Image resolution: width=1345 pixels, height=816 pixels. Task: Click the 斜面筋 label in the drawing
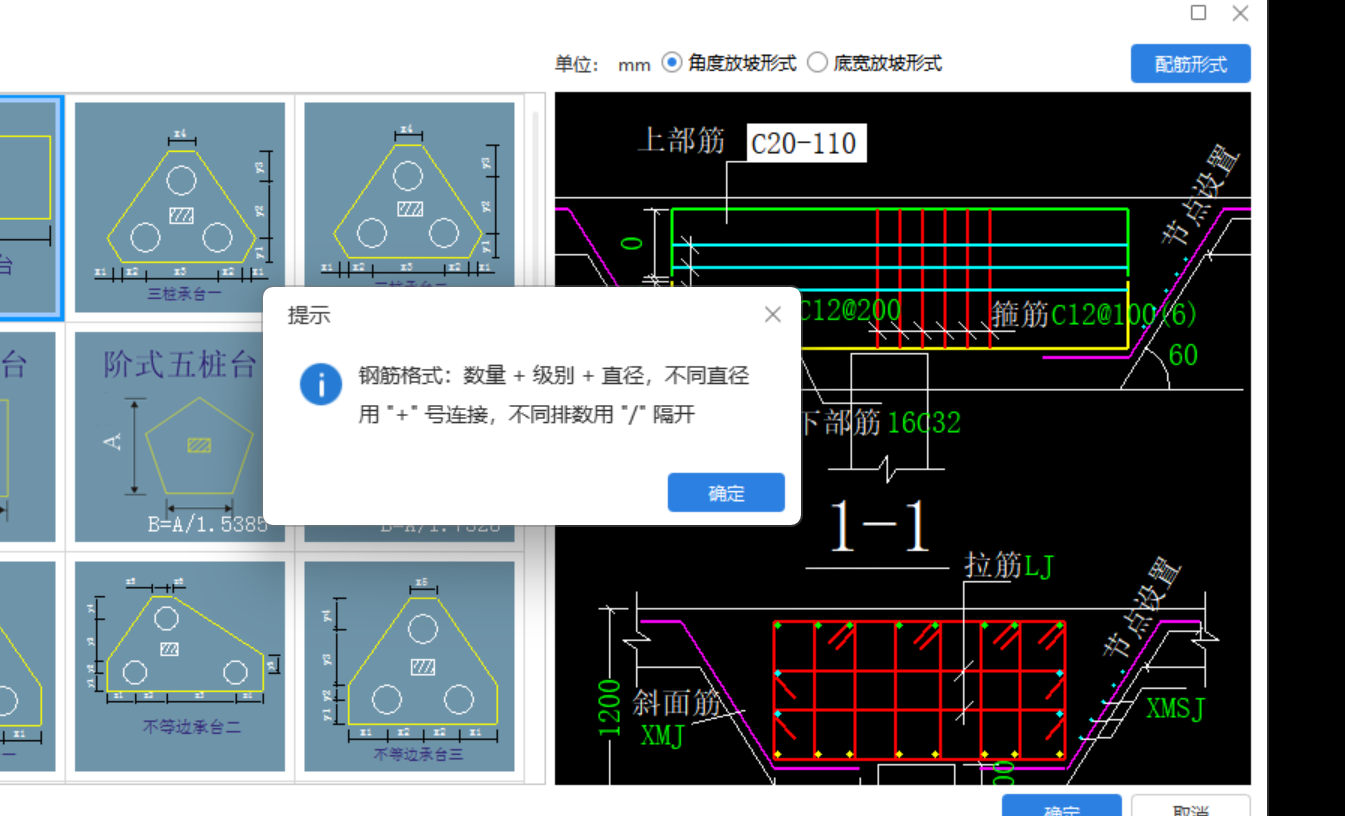coord(677,704)
